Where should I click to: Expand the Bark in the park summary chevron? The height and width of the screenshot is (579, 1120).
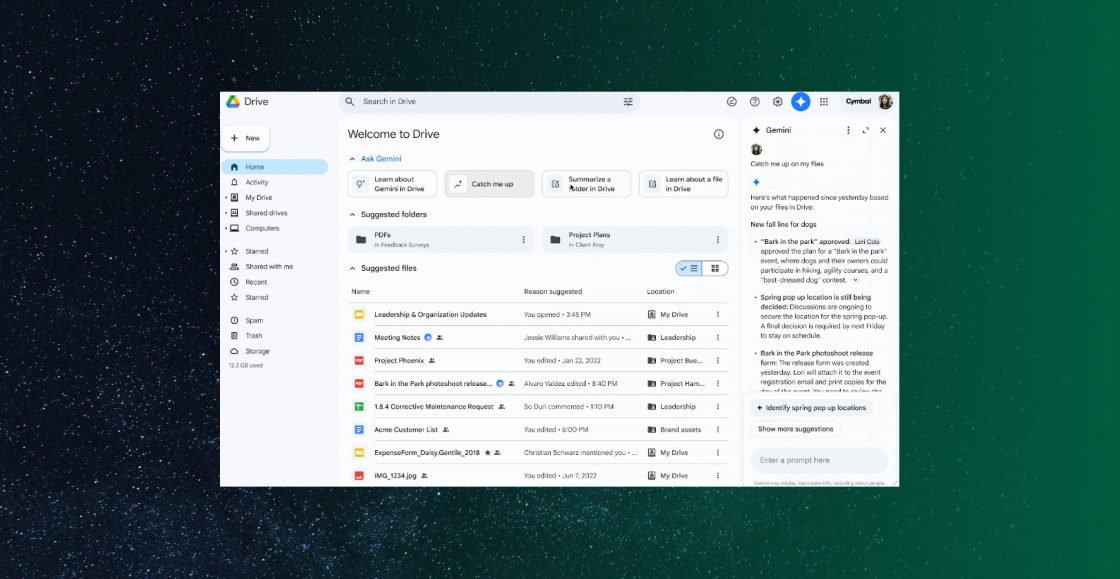pos(856,281)
